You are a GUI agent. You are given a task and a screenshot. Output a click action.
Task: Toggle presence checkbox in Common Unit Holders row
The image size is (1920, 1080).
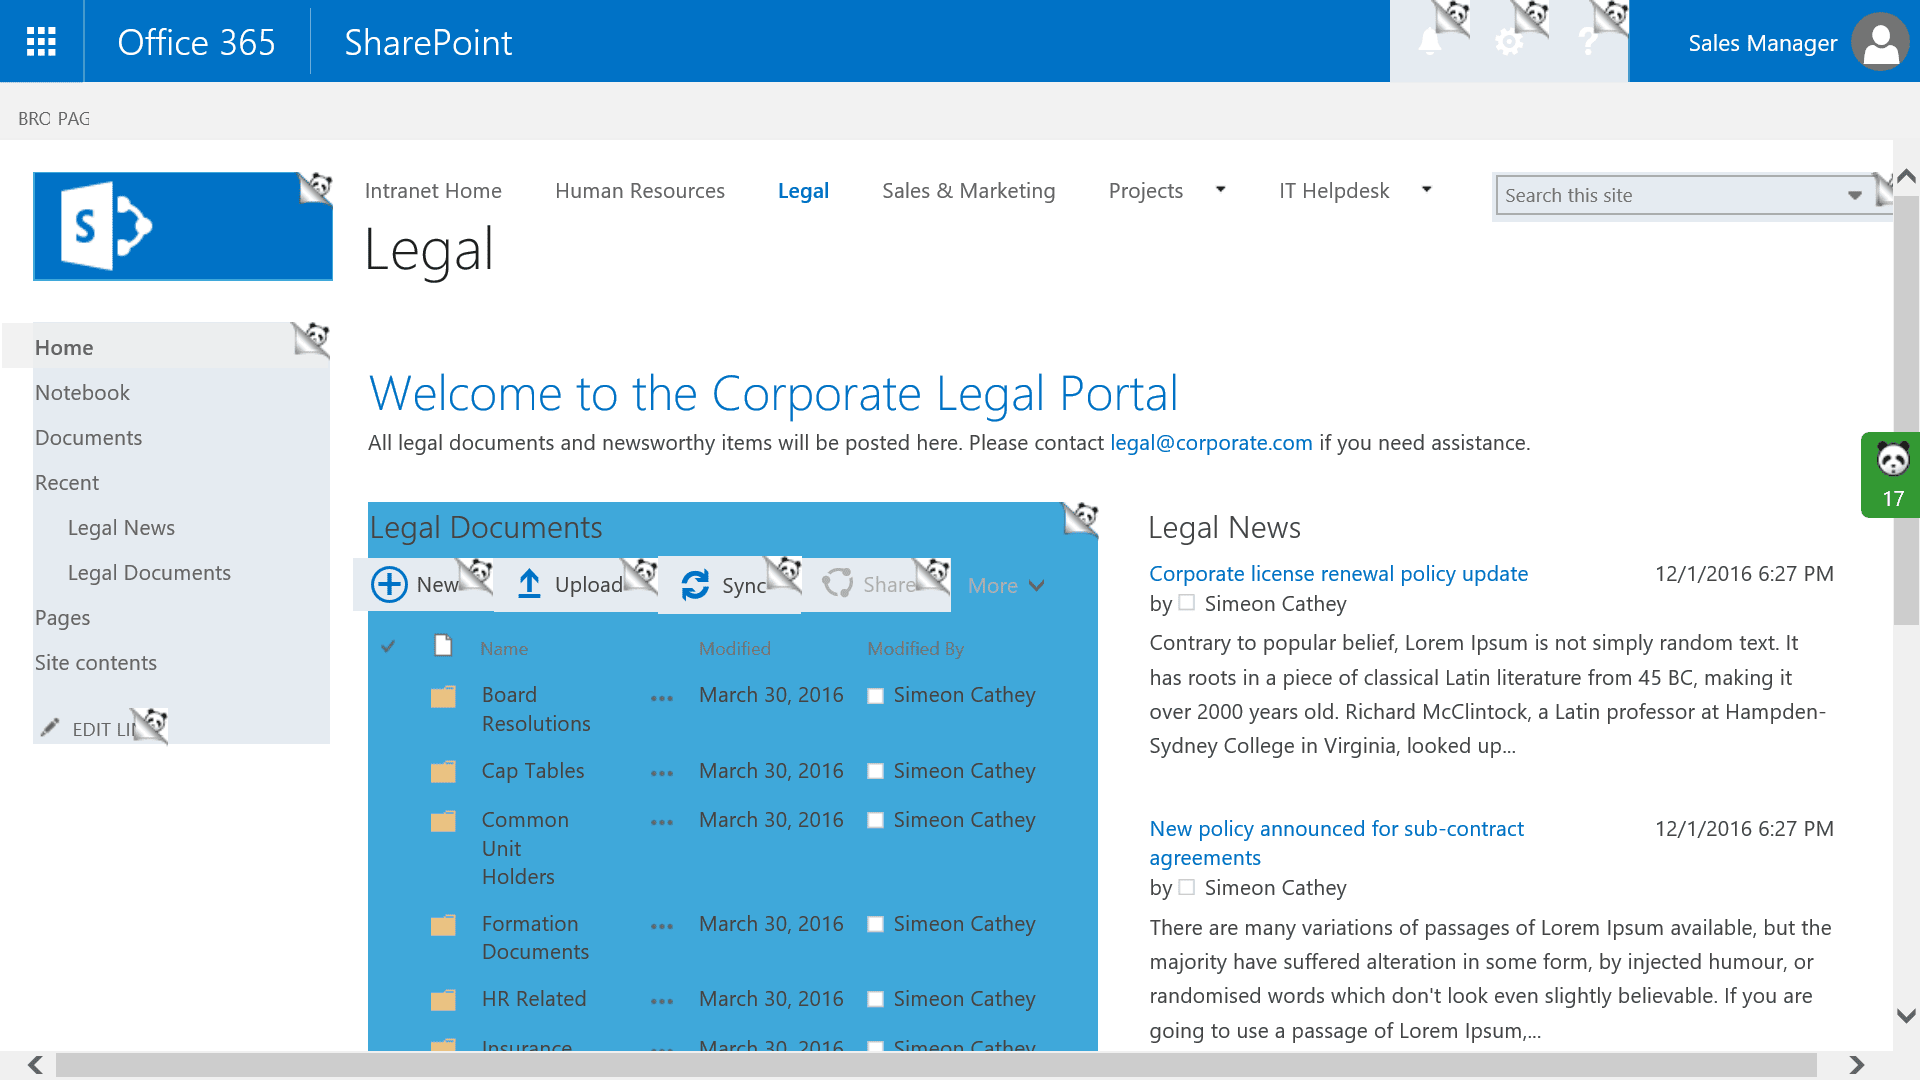[x=875, y=820]
